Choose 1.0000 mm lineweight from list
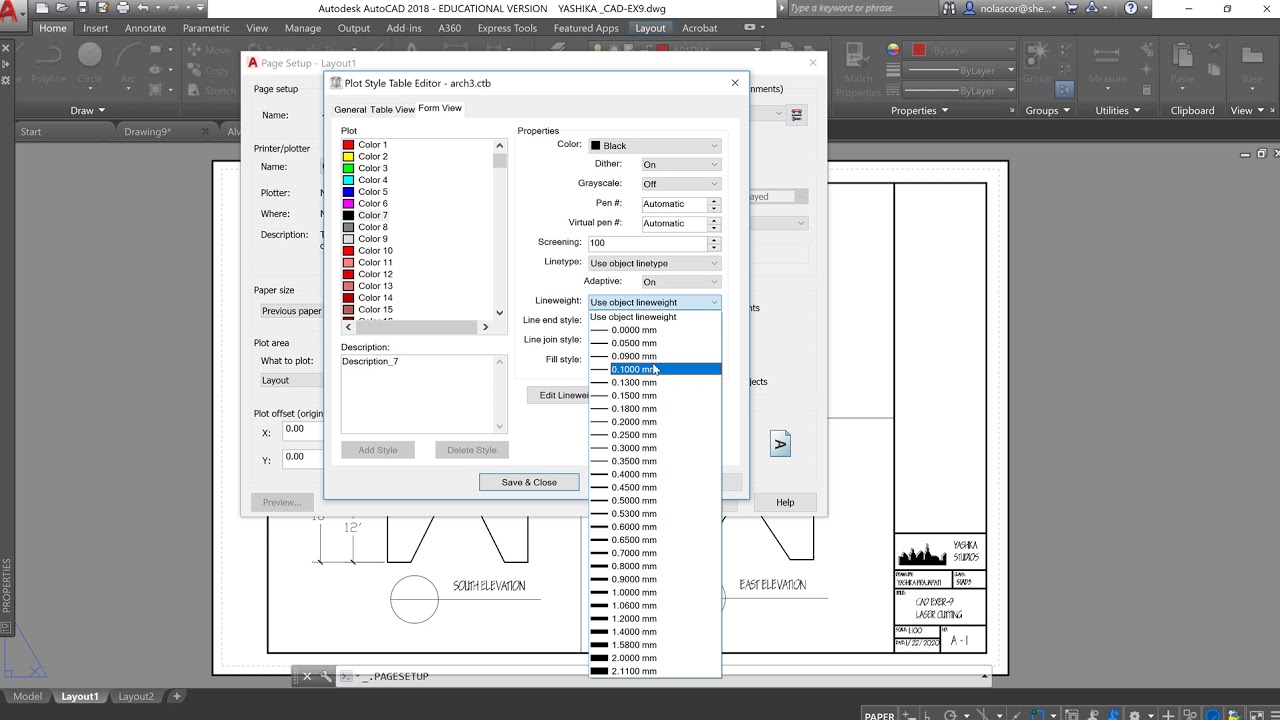Image resolution: width=1280 pixels, height=720 pixels. (654, 593)
